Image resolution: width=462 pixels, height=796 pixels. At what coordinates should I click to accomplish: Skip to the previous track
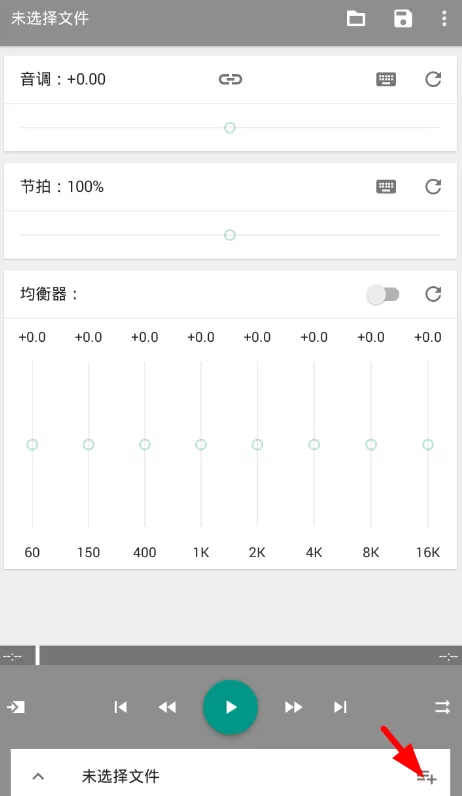tap(120, 707)
